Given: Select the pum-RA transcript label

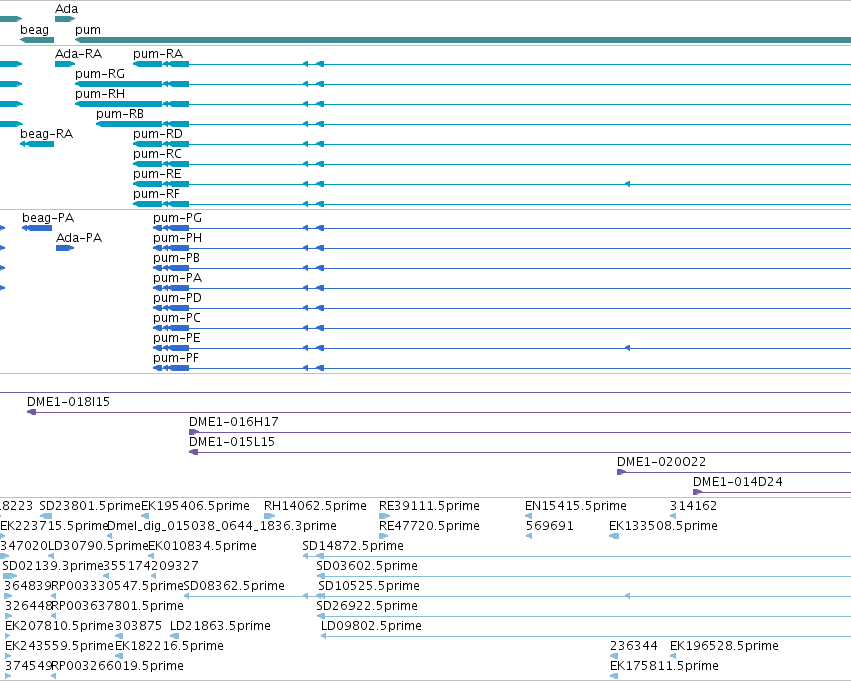Looking at the screenshot, I should (x=158, y=54).
